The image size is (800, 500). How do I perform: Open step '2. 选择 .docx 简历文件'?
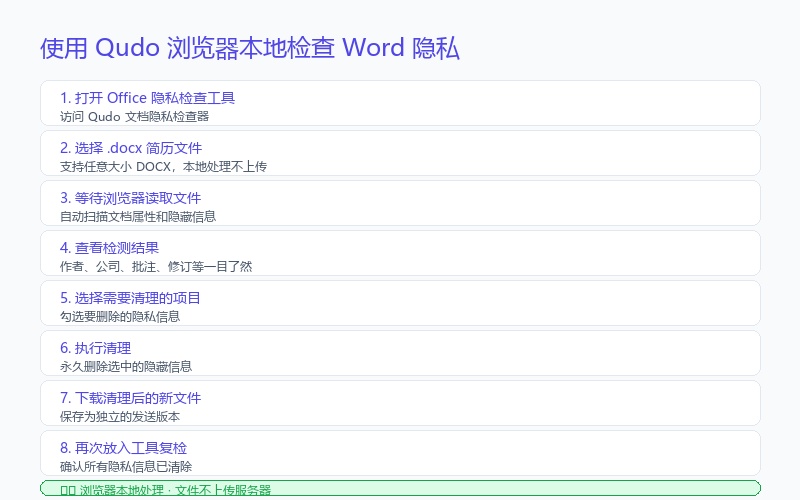pos(131,148)
